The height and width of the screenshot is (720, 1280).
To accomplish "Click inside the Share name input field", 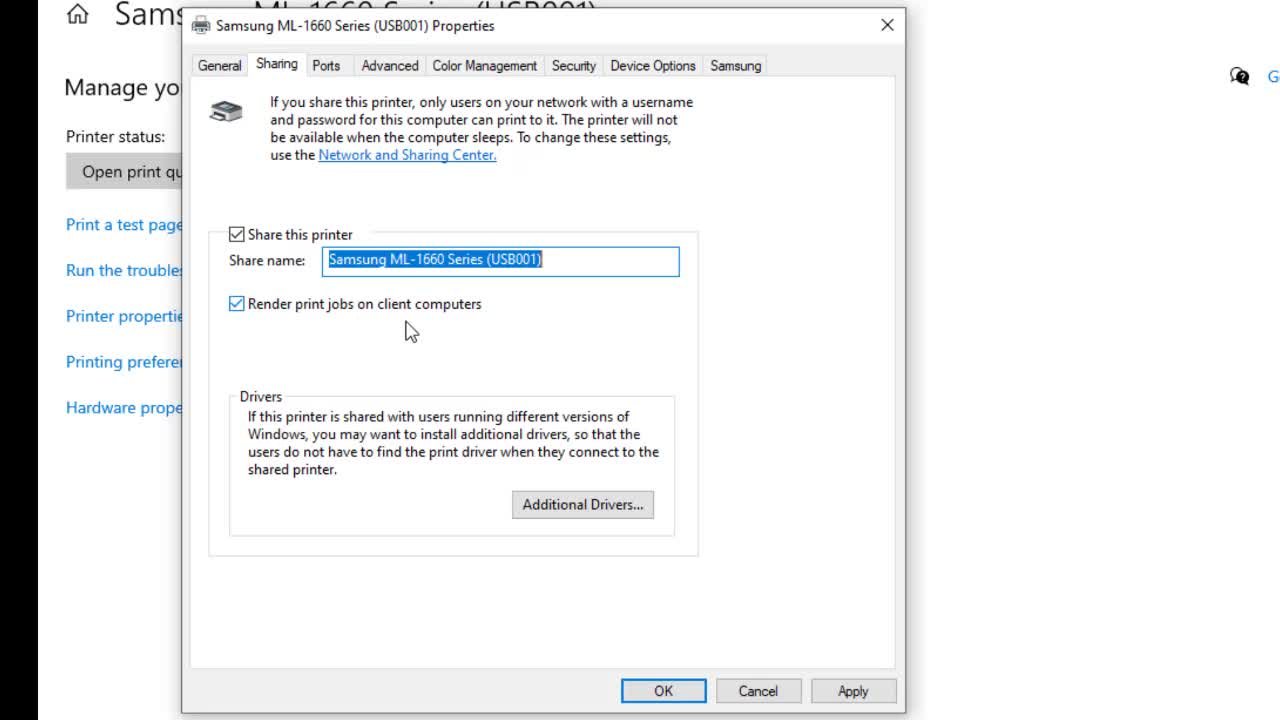I will click(x=500, y=260).
